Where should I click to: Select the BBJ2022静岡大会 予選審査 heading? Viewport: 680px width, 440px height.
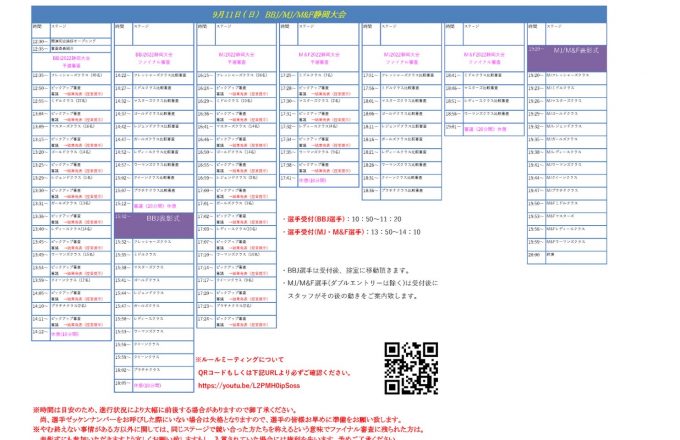click(x=69, y=61)
